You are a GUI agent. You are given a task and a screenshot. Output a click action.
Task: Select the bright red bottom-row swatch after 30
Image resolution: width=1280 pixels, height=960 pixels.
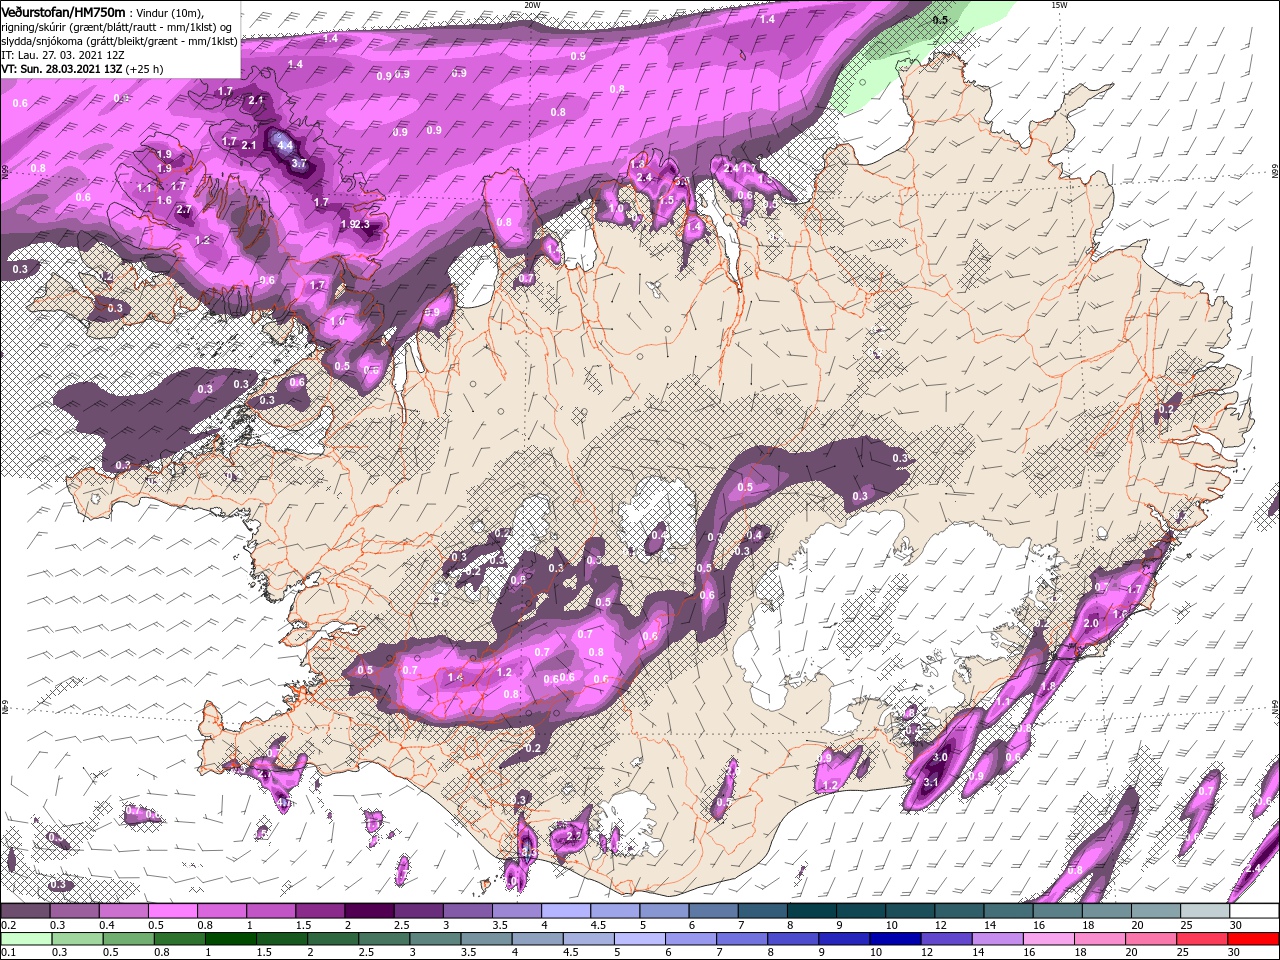click(x=1255, y=939)
